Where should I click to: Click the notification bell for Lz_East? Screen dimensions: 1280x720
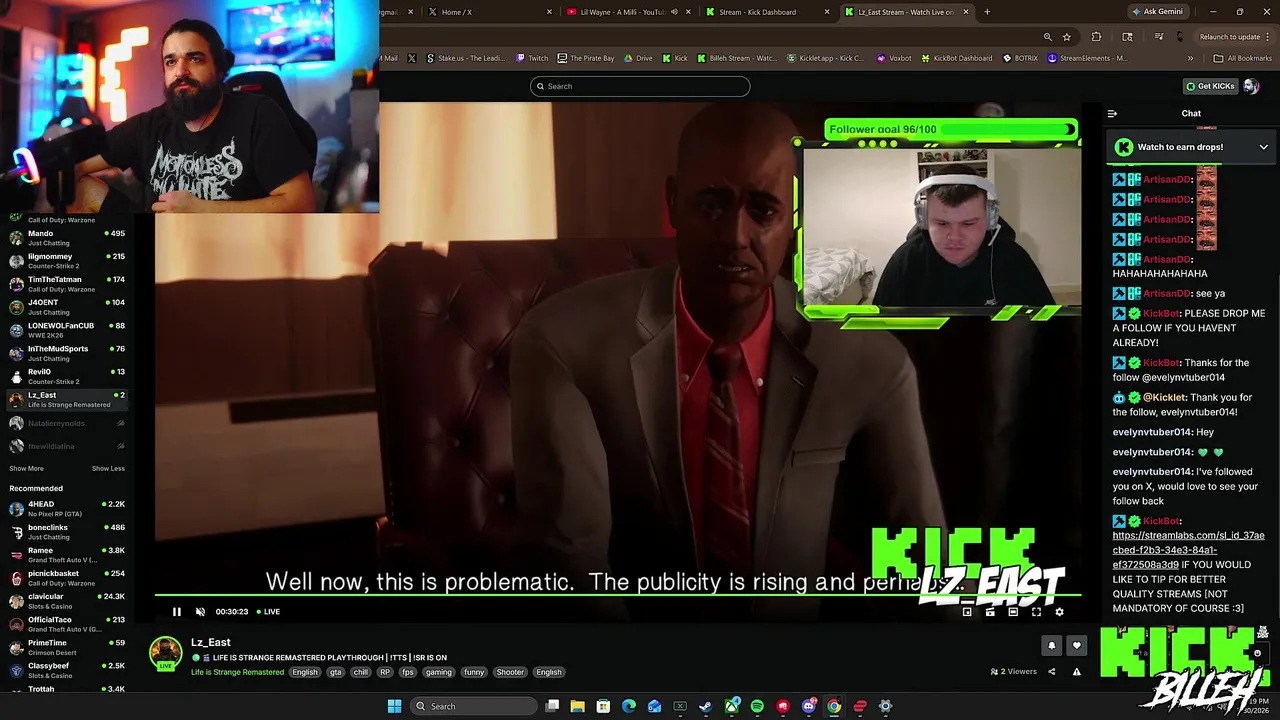1051,646
